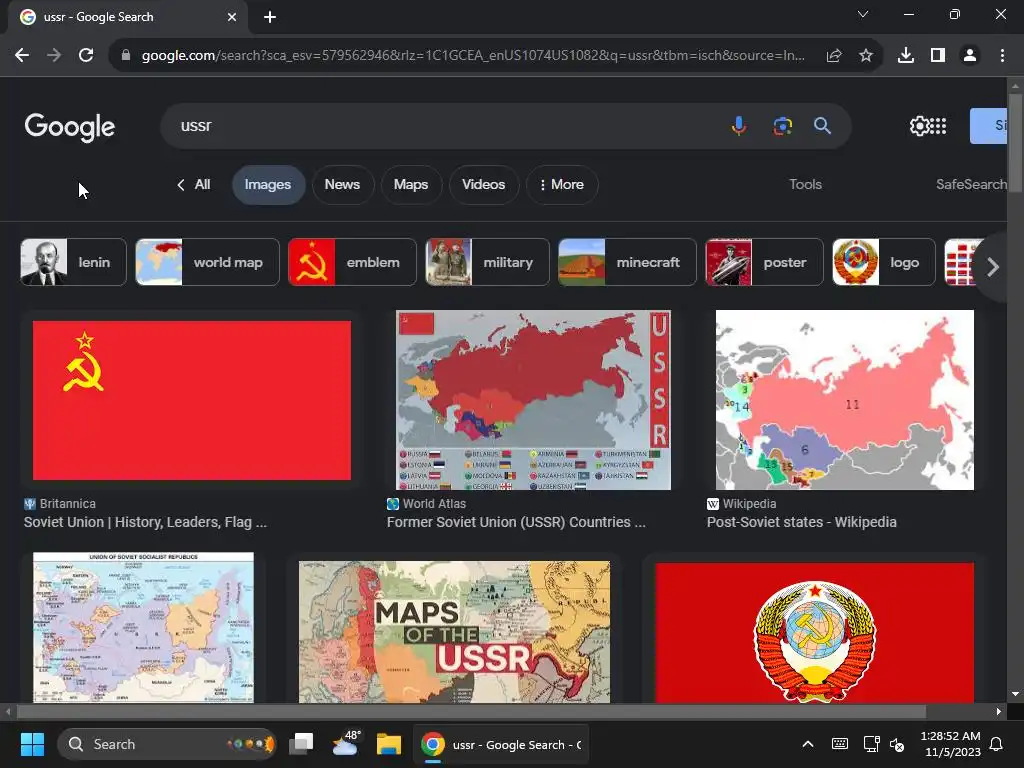This screenshot has height=768, width=1024.
Task: Filter images by poster chip
Action: pos(764,263)
